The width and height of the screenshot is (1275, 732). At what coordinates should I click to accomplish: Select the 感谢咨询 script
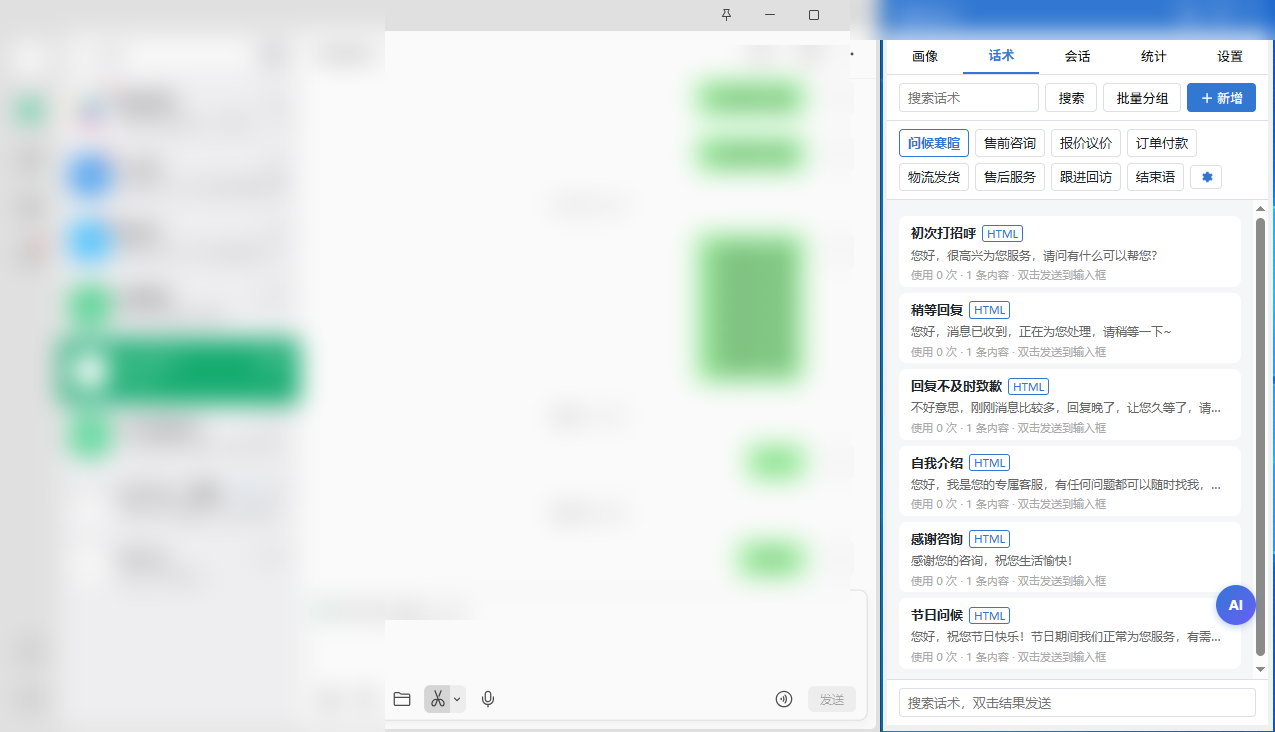tap(1070, 557)
